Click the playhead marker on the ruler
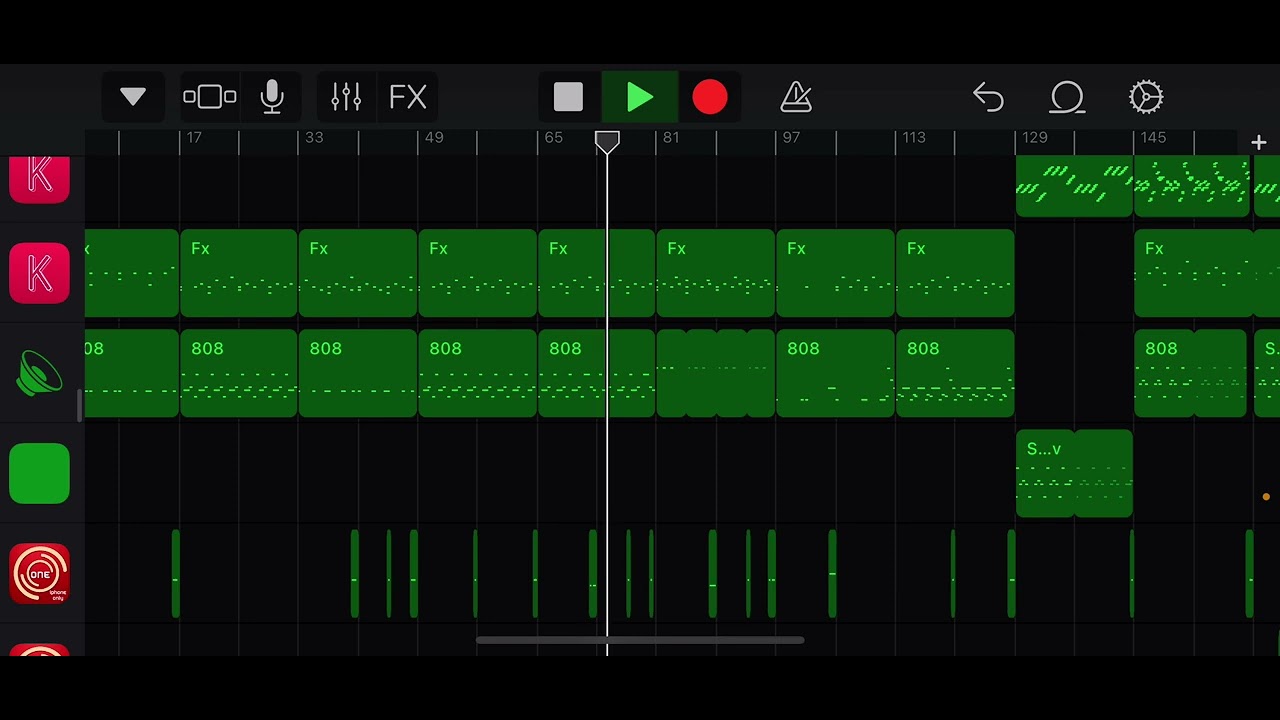Image resolution: width=1280 pixels, height=720 pixels. click(x=607, y=142)
